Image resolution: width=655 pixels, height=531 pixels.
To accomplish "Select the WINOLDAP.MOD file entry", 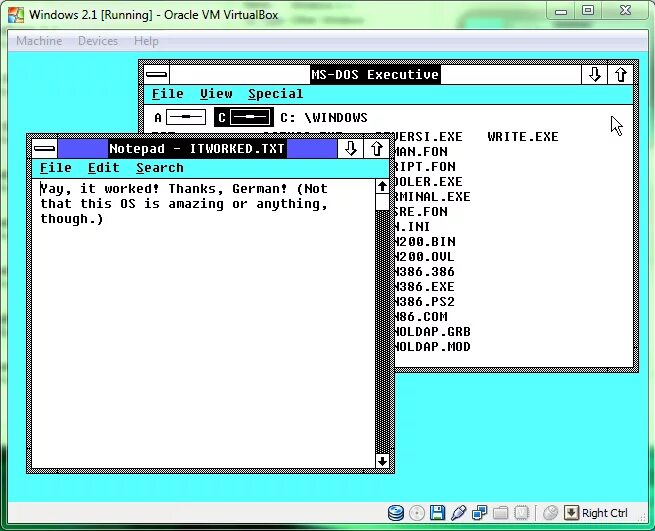I will click(x=432, y=347).
